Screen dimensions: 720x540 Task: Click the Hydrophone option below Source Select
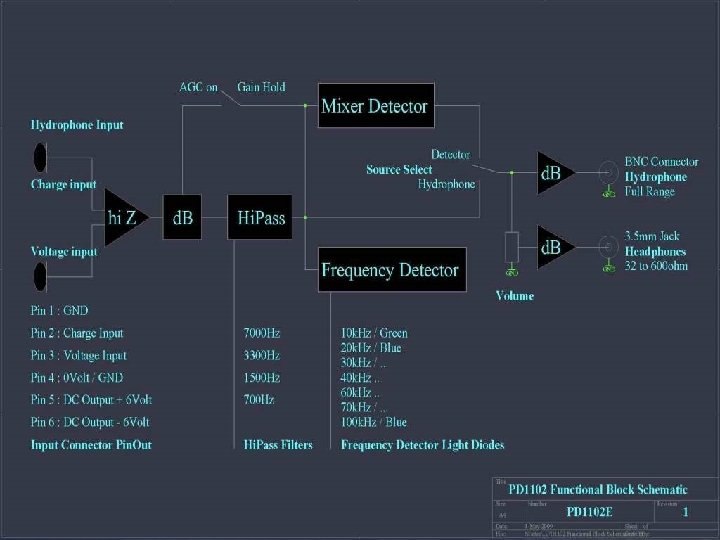pyautogui.click(x=446, y=184)
